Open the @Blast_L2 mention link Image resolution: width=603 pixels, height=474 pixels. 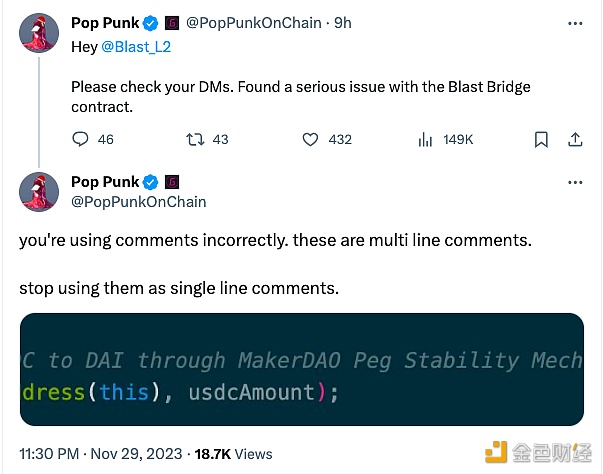[136, 47]
